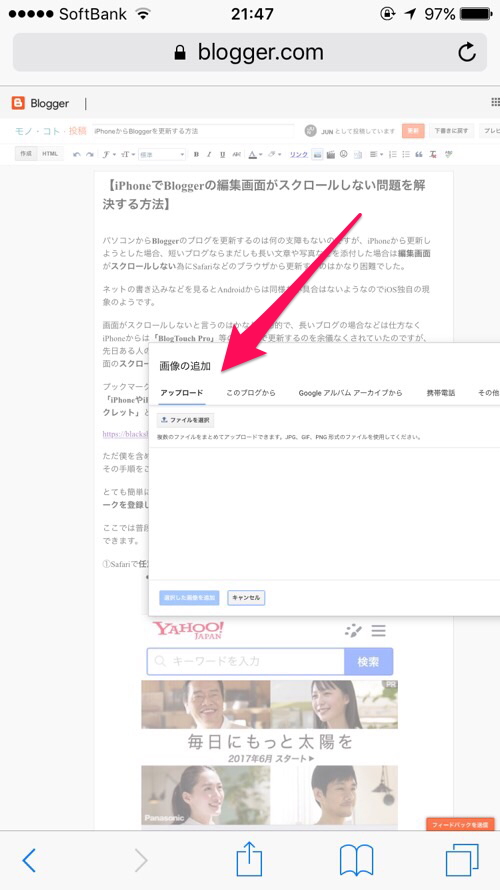This screenshot has height=890, width=500.
Task: Tap the blogger.com address bar
Action: [250, 52]
